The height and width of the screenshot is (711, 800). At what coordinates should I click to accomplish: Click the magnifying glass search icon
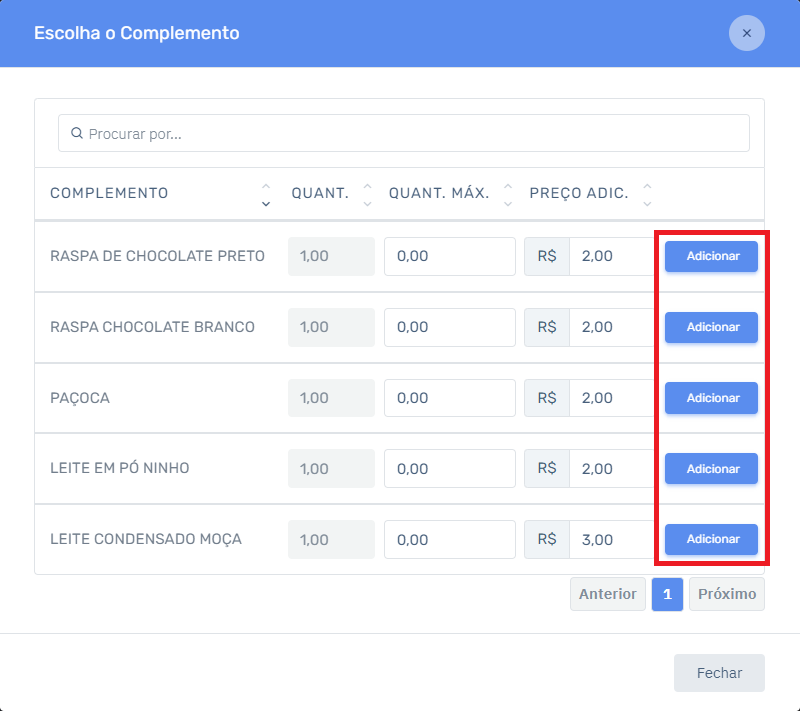[x=77, y=132]
